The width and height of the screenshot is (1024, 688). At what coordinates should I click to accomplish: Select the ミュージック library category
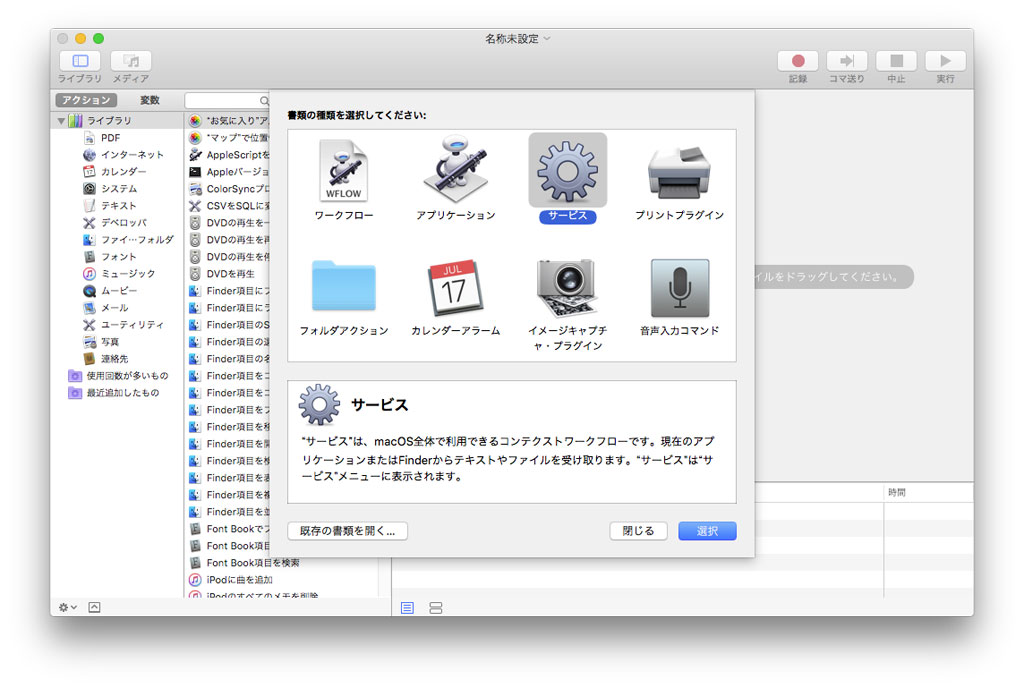[118, 274]
